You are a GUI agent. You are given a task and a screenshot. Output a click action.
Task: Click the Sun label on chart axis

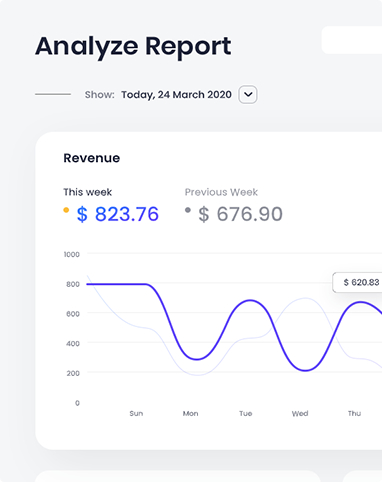(136, 413)
